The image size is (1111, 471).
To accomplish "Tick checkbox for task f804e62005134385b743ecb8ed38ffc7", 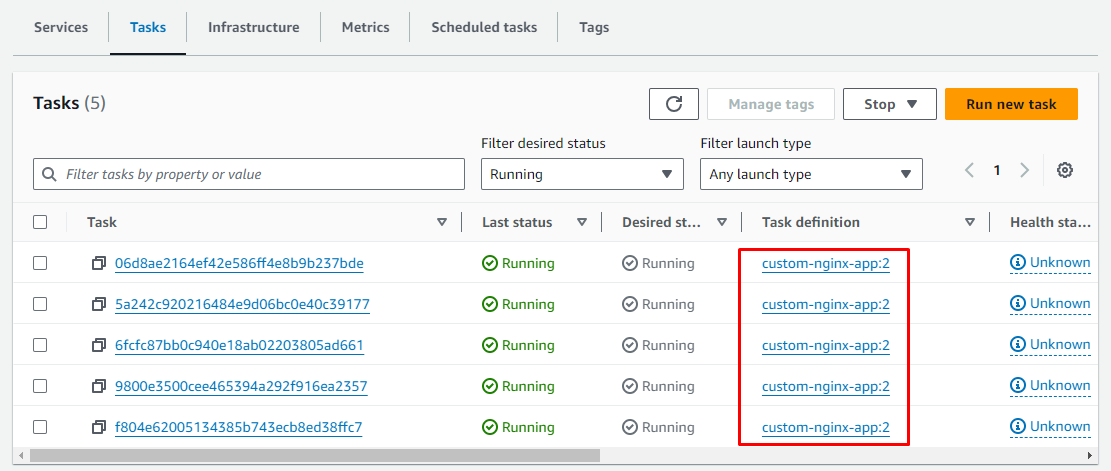I will point(40,427).
